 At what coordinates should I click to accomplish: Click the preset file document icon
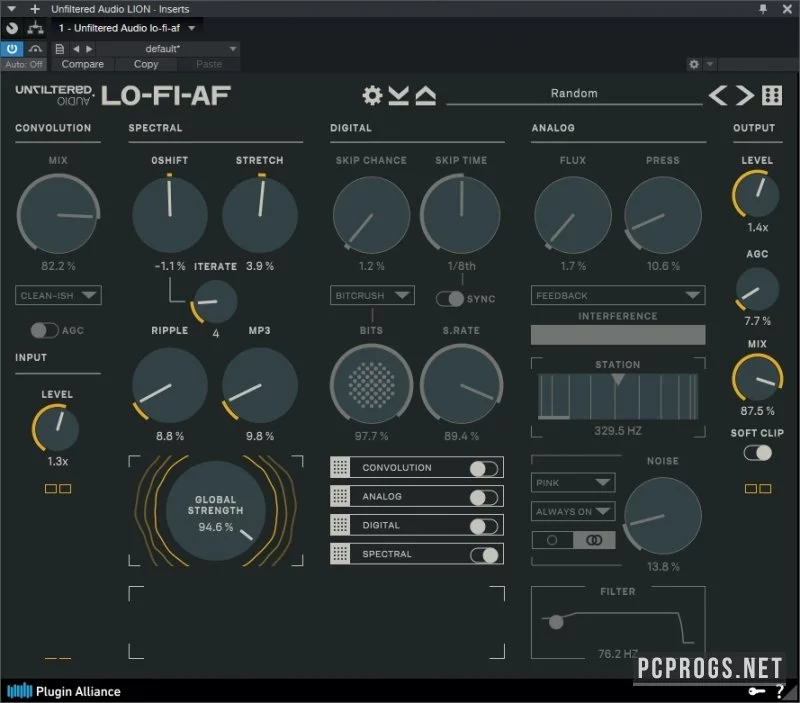click(x=60, y=49)
